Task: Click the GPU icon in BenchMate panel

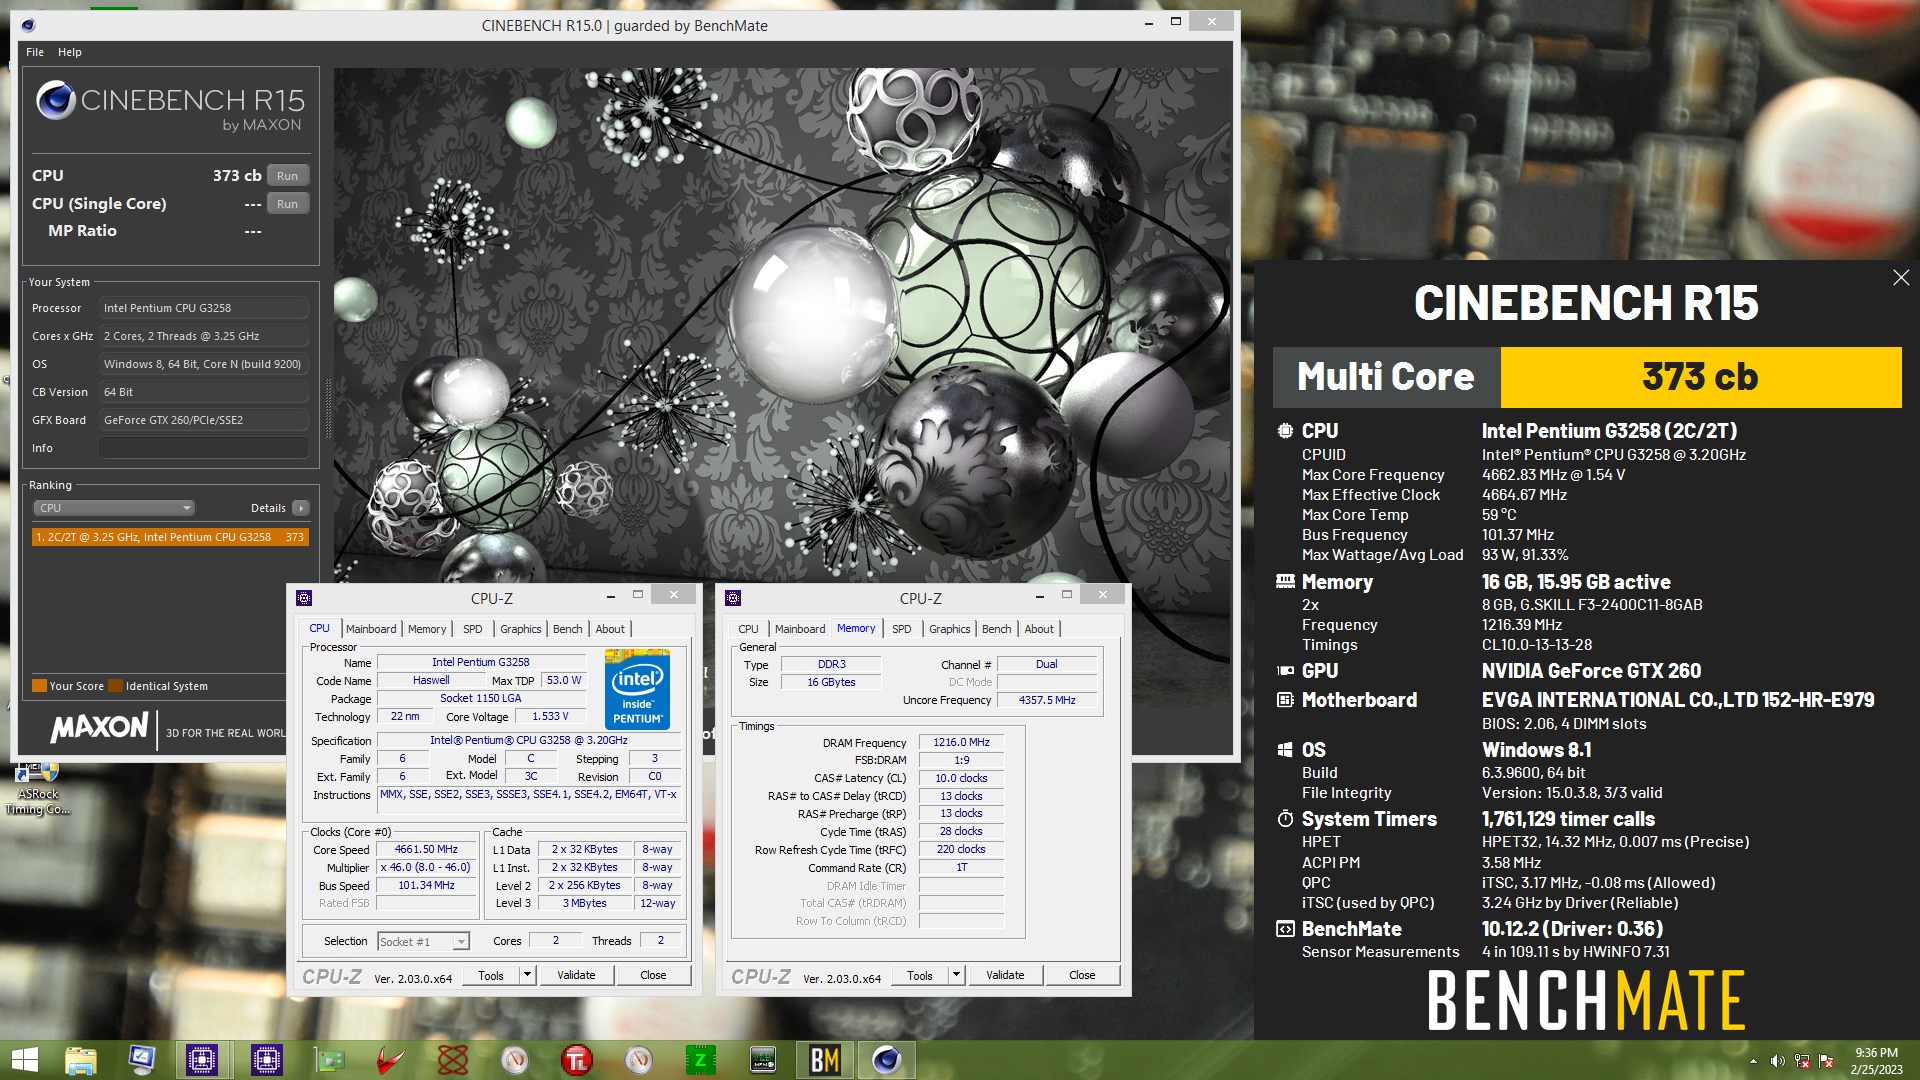Action: coord(1285,671)
